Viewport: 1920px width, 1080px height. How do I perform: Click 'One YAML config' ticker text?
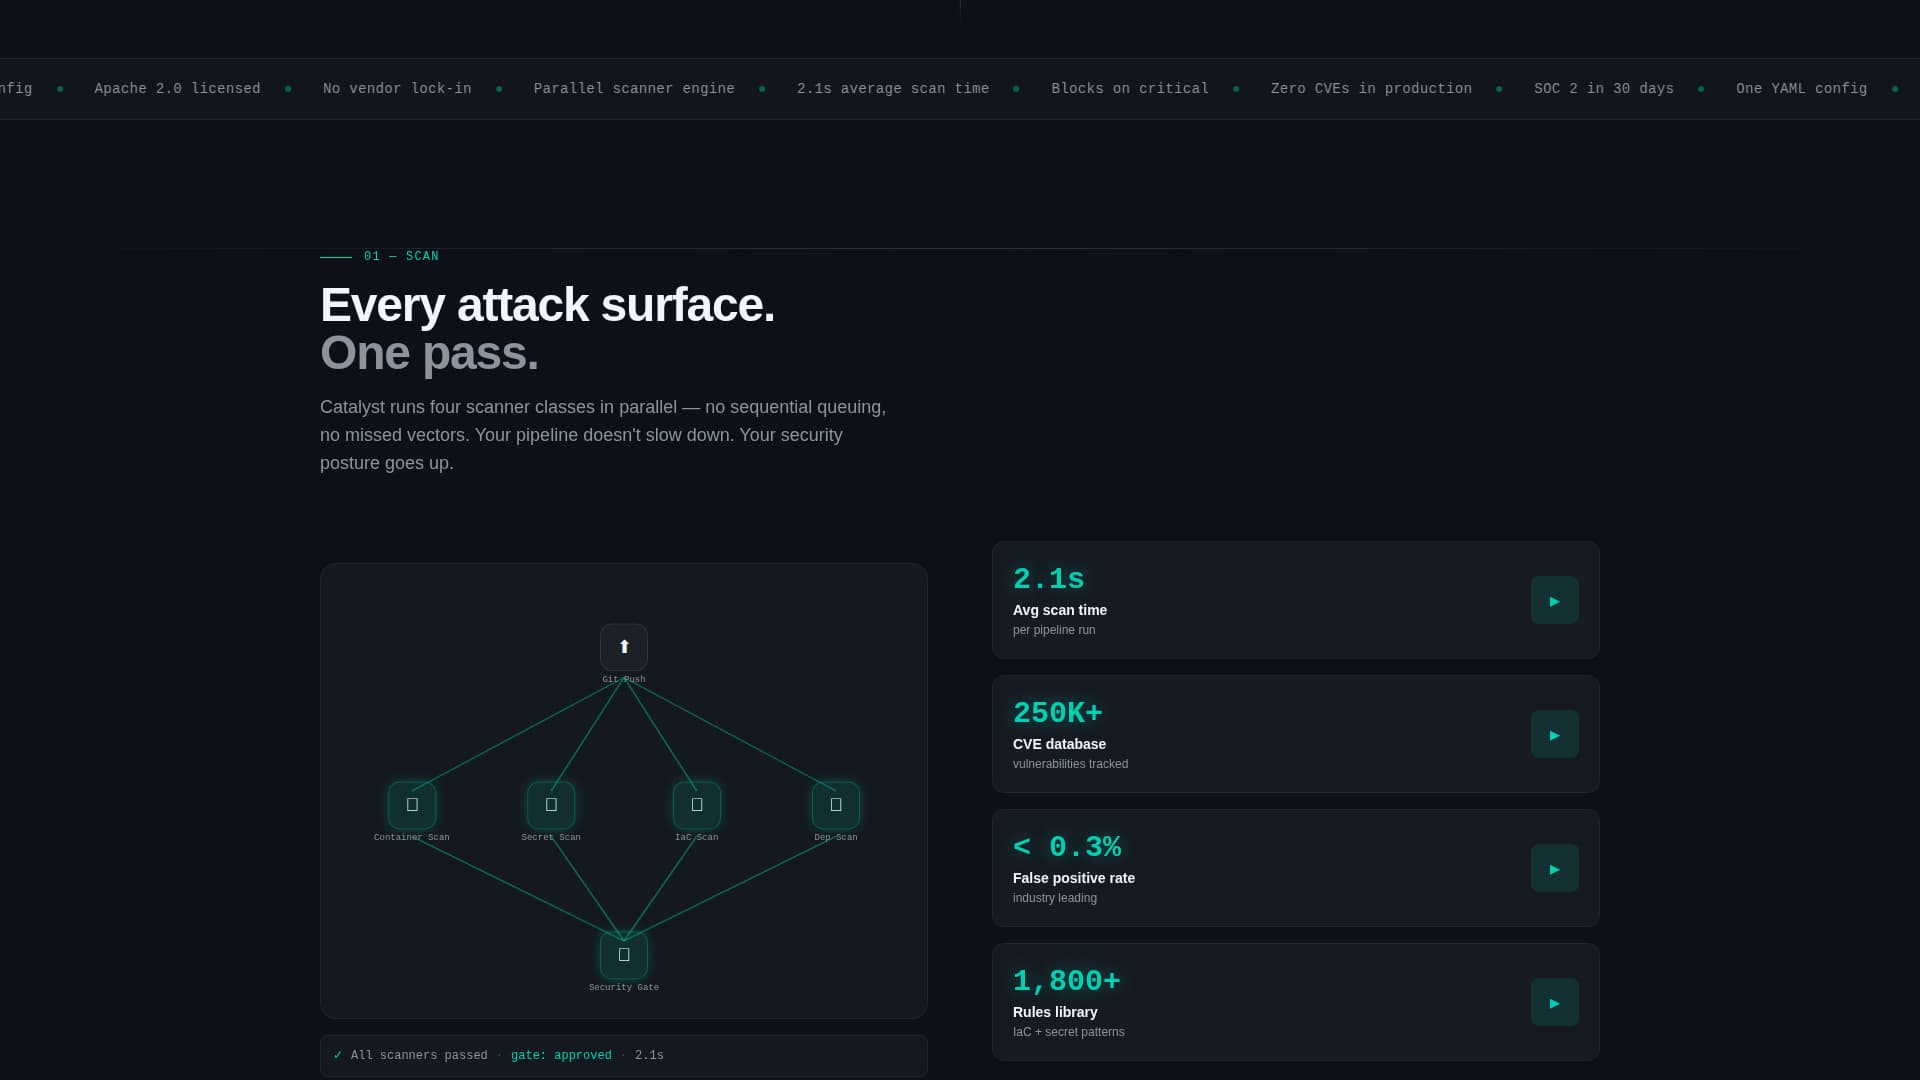pos(1801,88)
